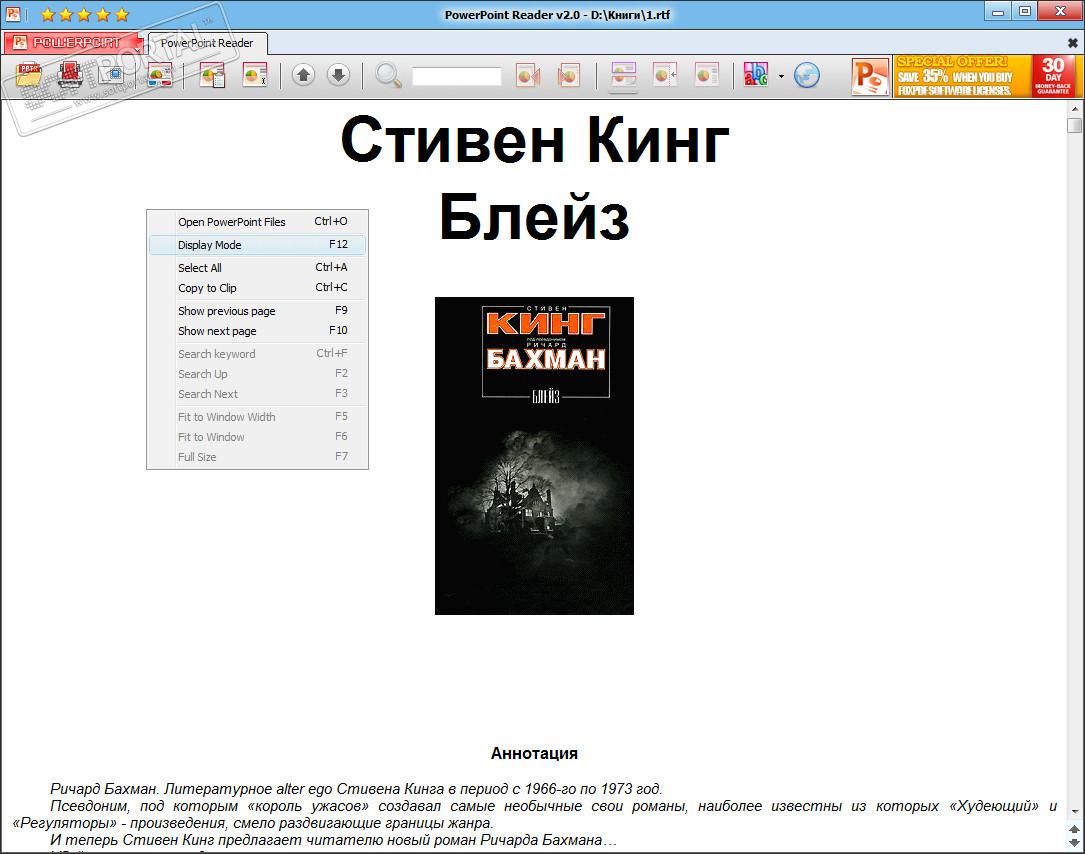Click the app icon in title bar
The height and width of the screenshot is (854, 1085).
(x=12, y=13)
